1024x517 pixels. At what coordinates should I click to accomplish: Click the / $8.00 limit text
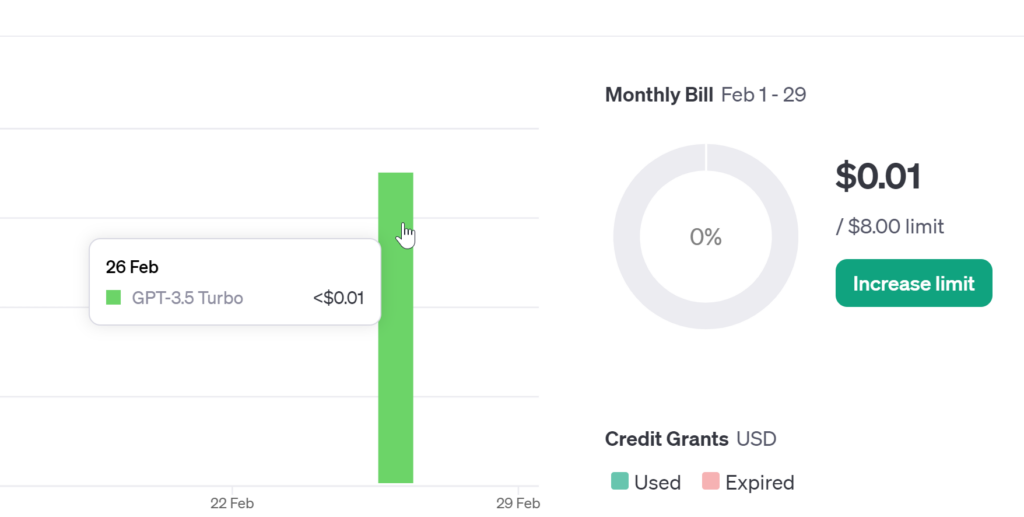click(890, 227)
